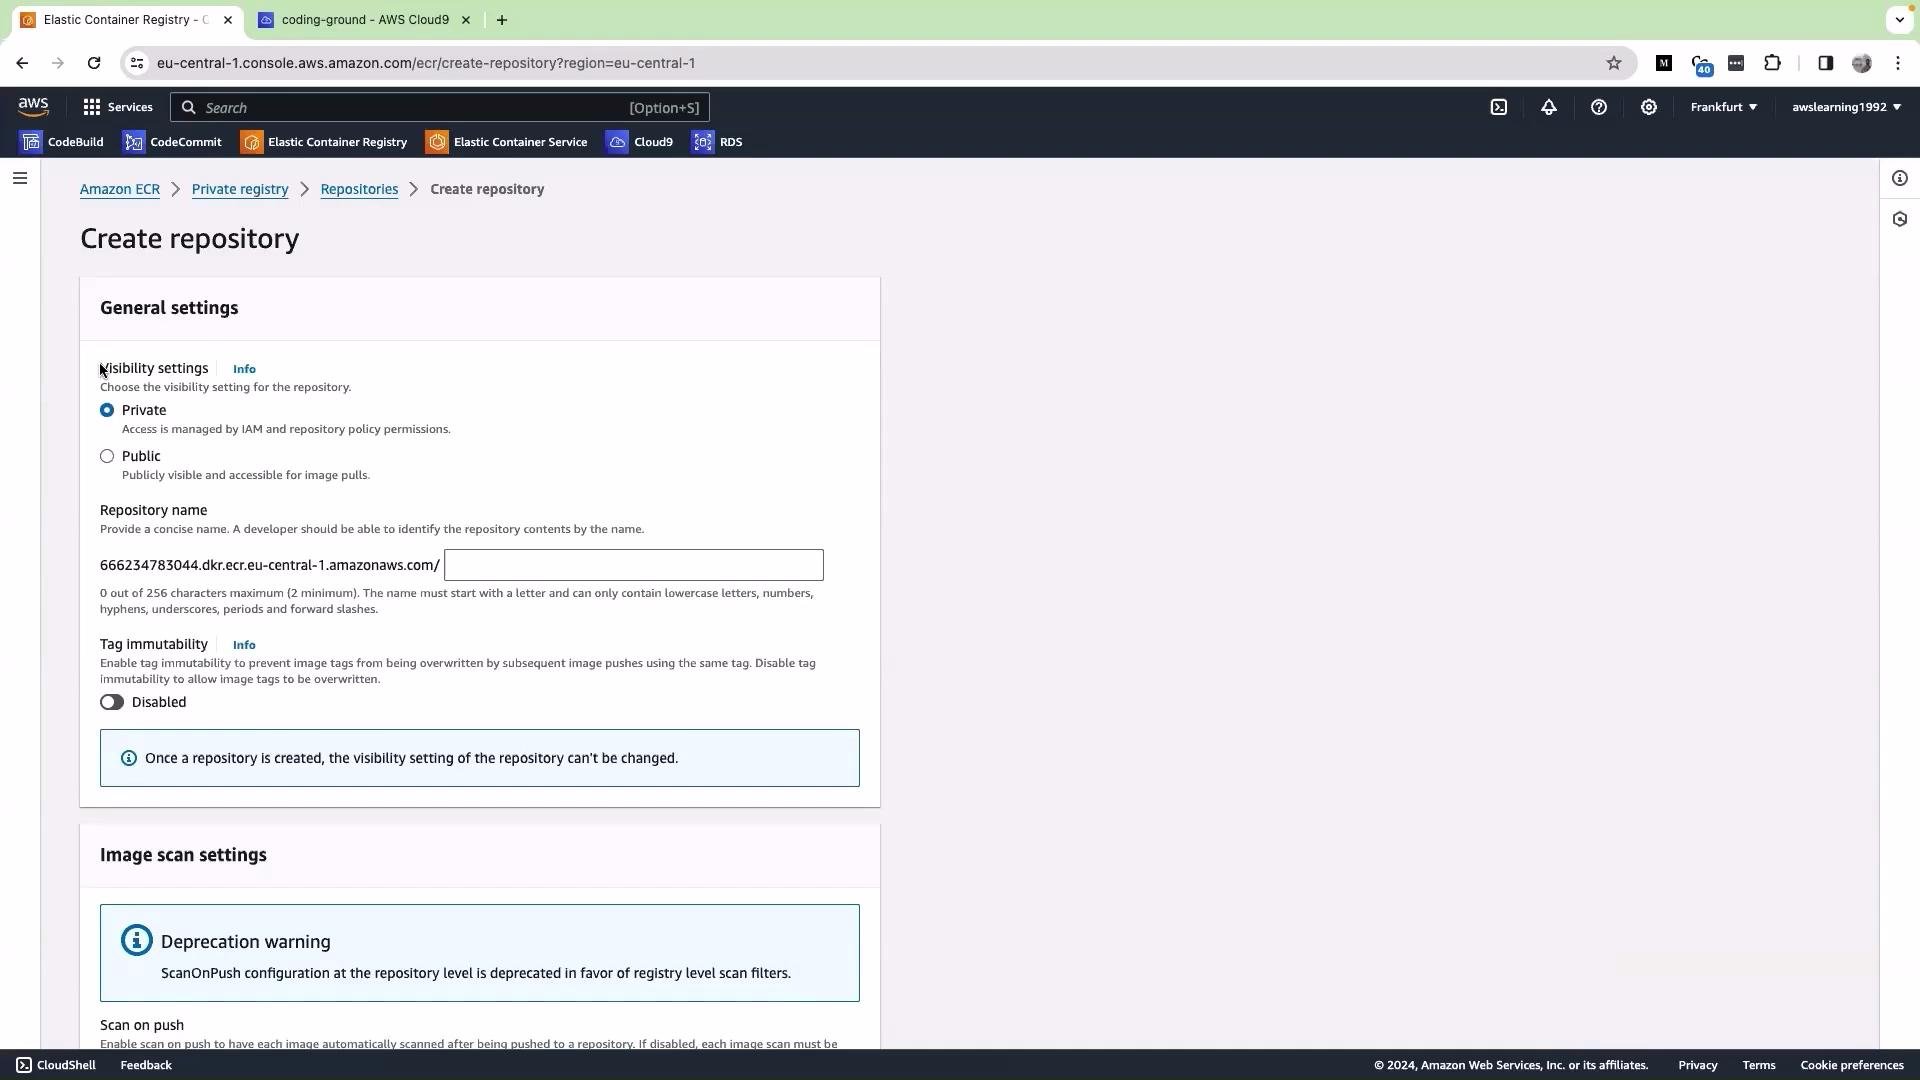Screen dimensions: 1920x1080
Task: Open Cookie preferences in footer
Action: coord(1852,1065)
